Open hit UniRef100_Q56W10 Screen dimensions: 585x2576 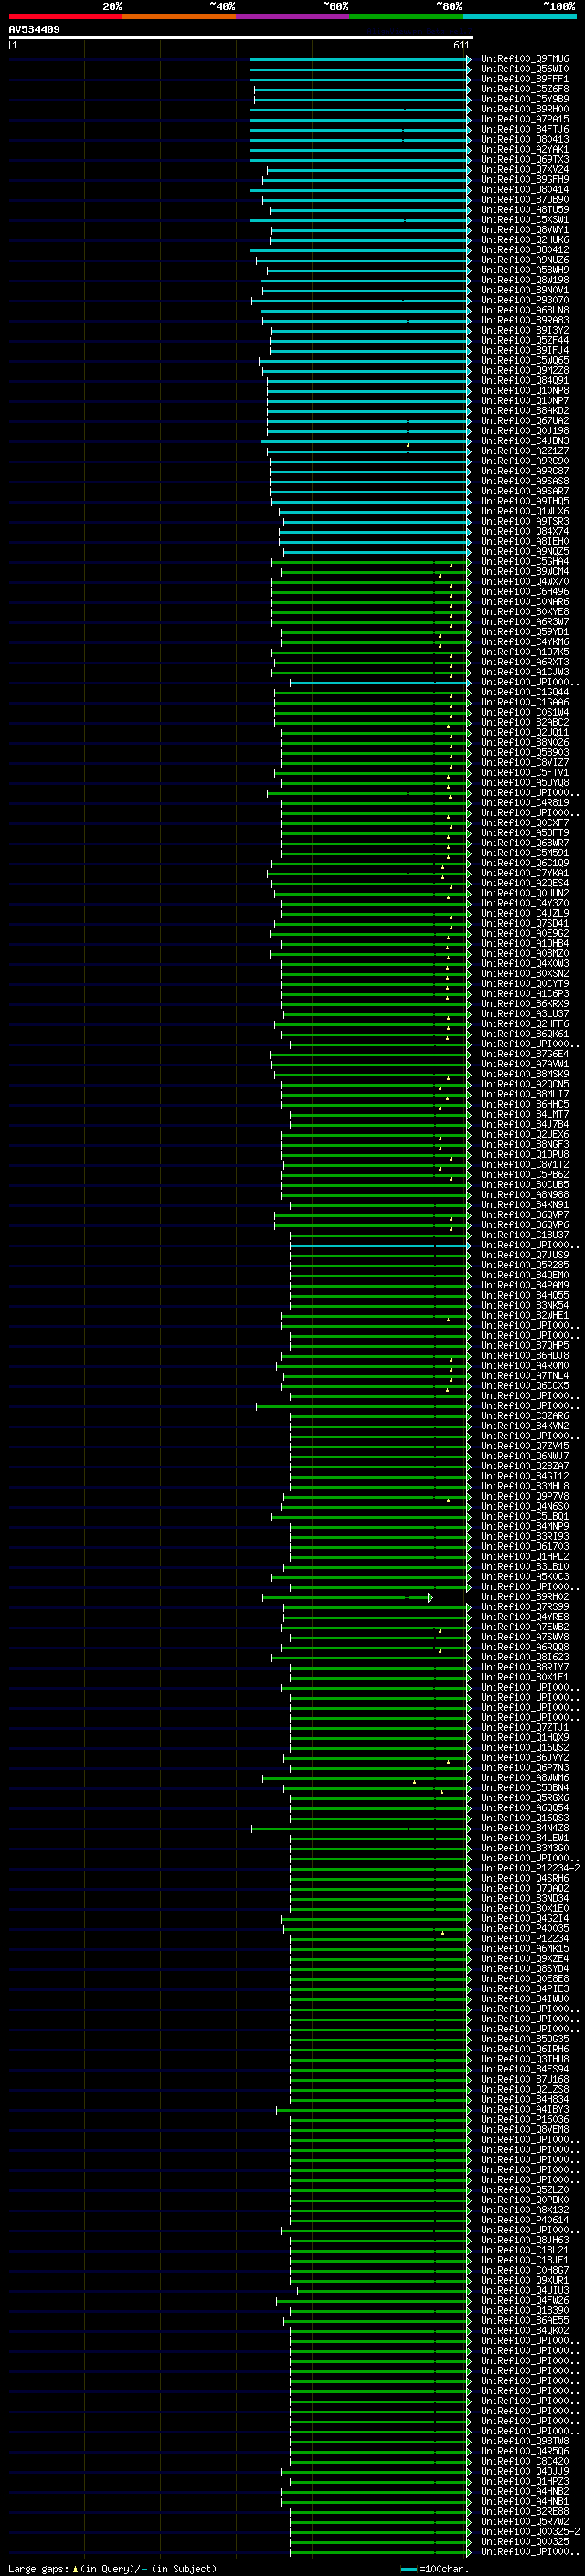point(525,69)
